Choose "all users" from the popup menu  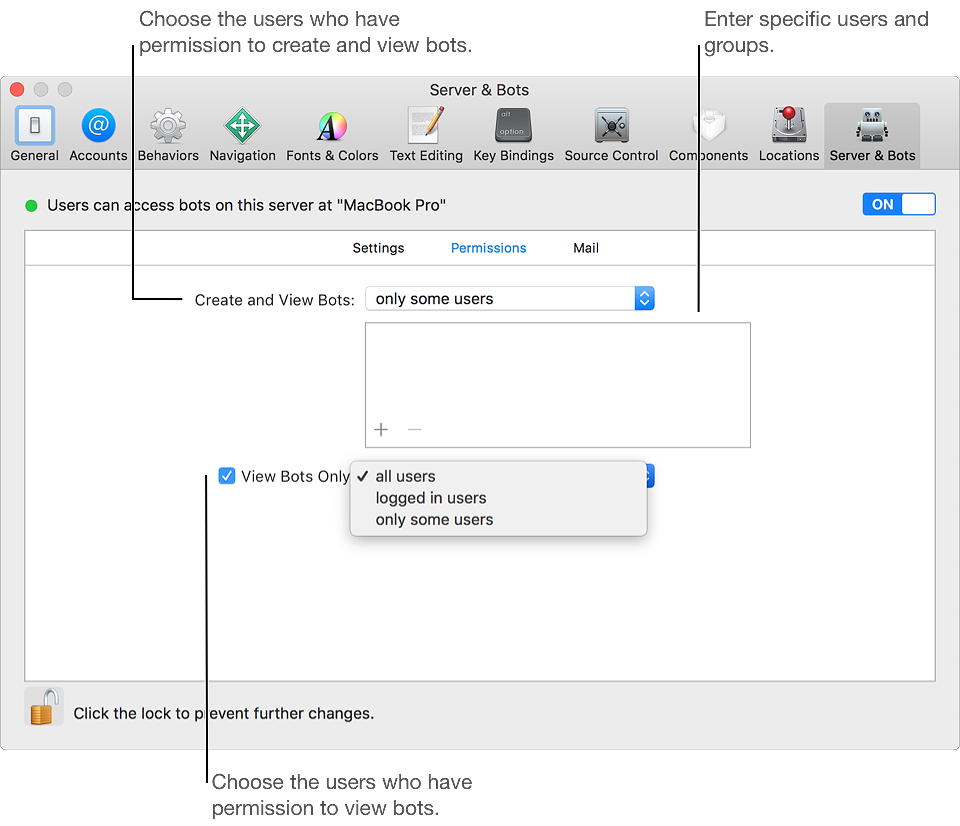coord(498,476)
